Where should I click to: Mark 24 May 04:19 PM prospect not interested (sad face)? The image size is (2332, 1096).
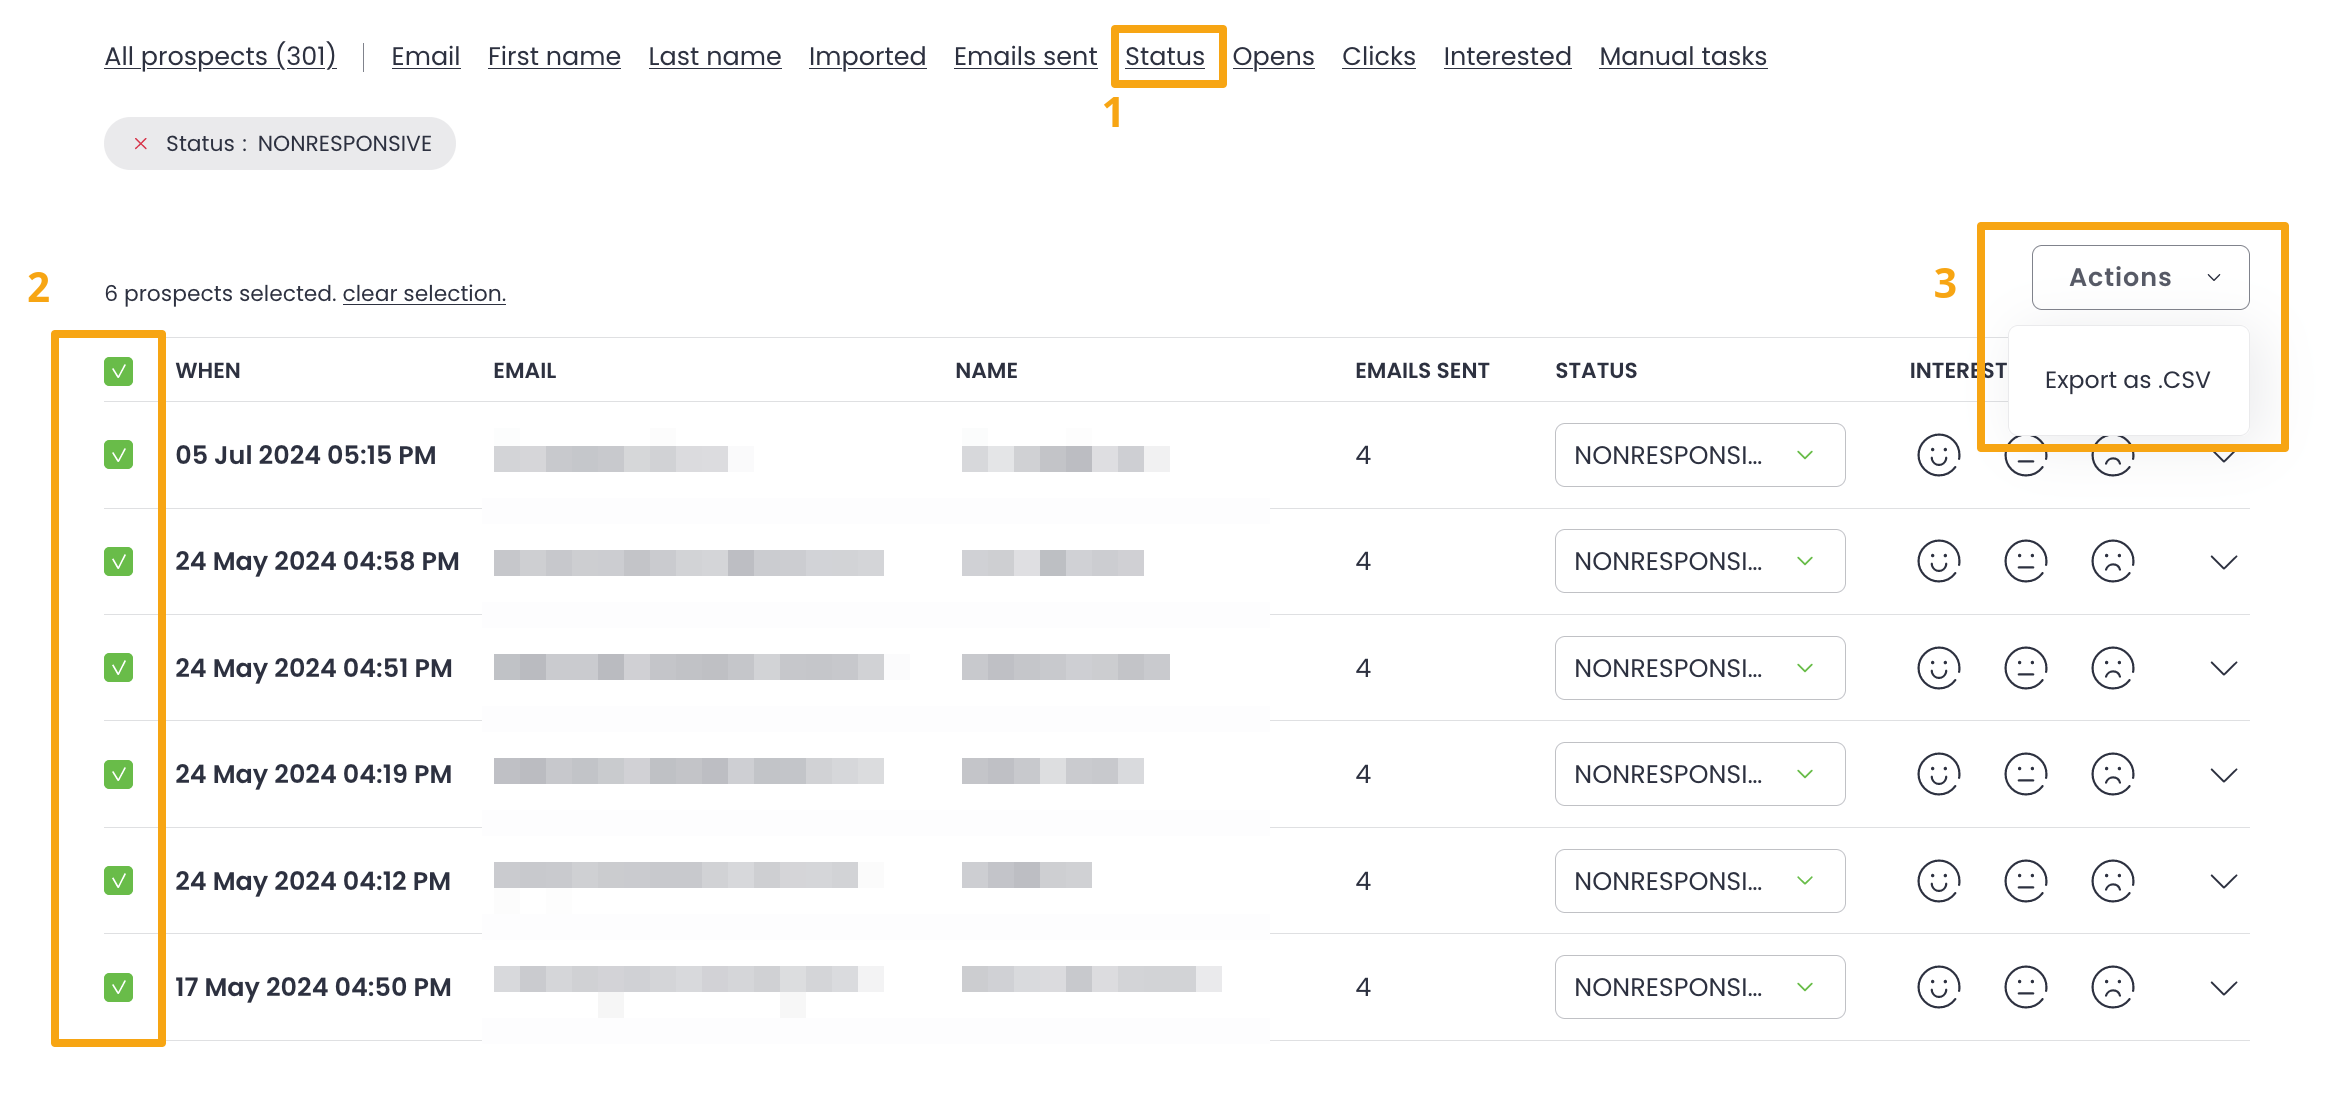coord(2112,774)
